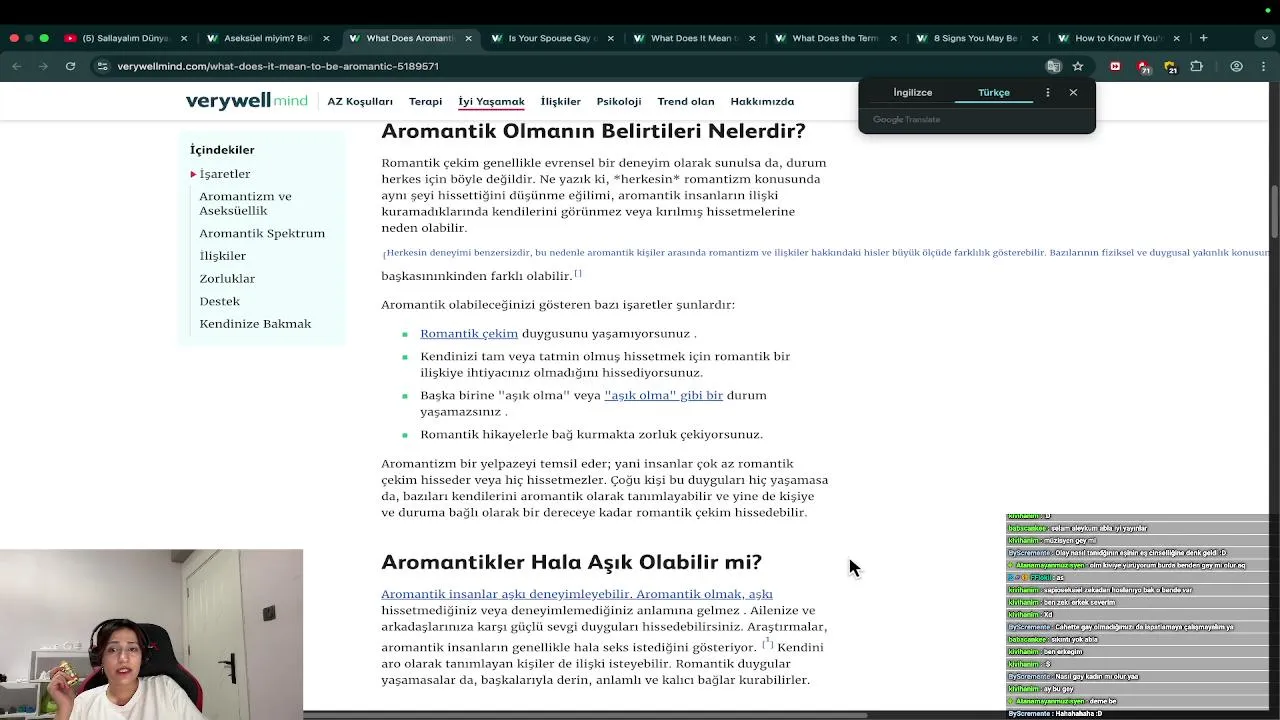Close the Google Translate popup

[x=1073, y=92]
